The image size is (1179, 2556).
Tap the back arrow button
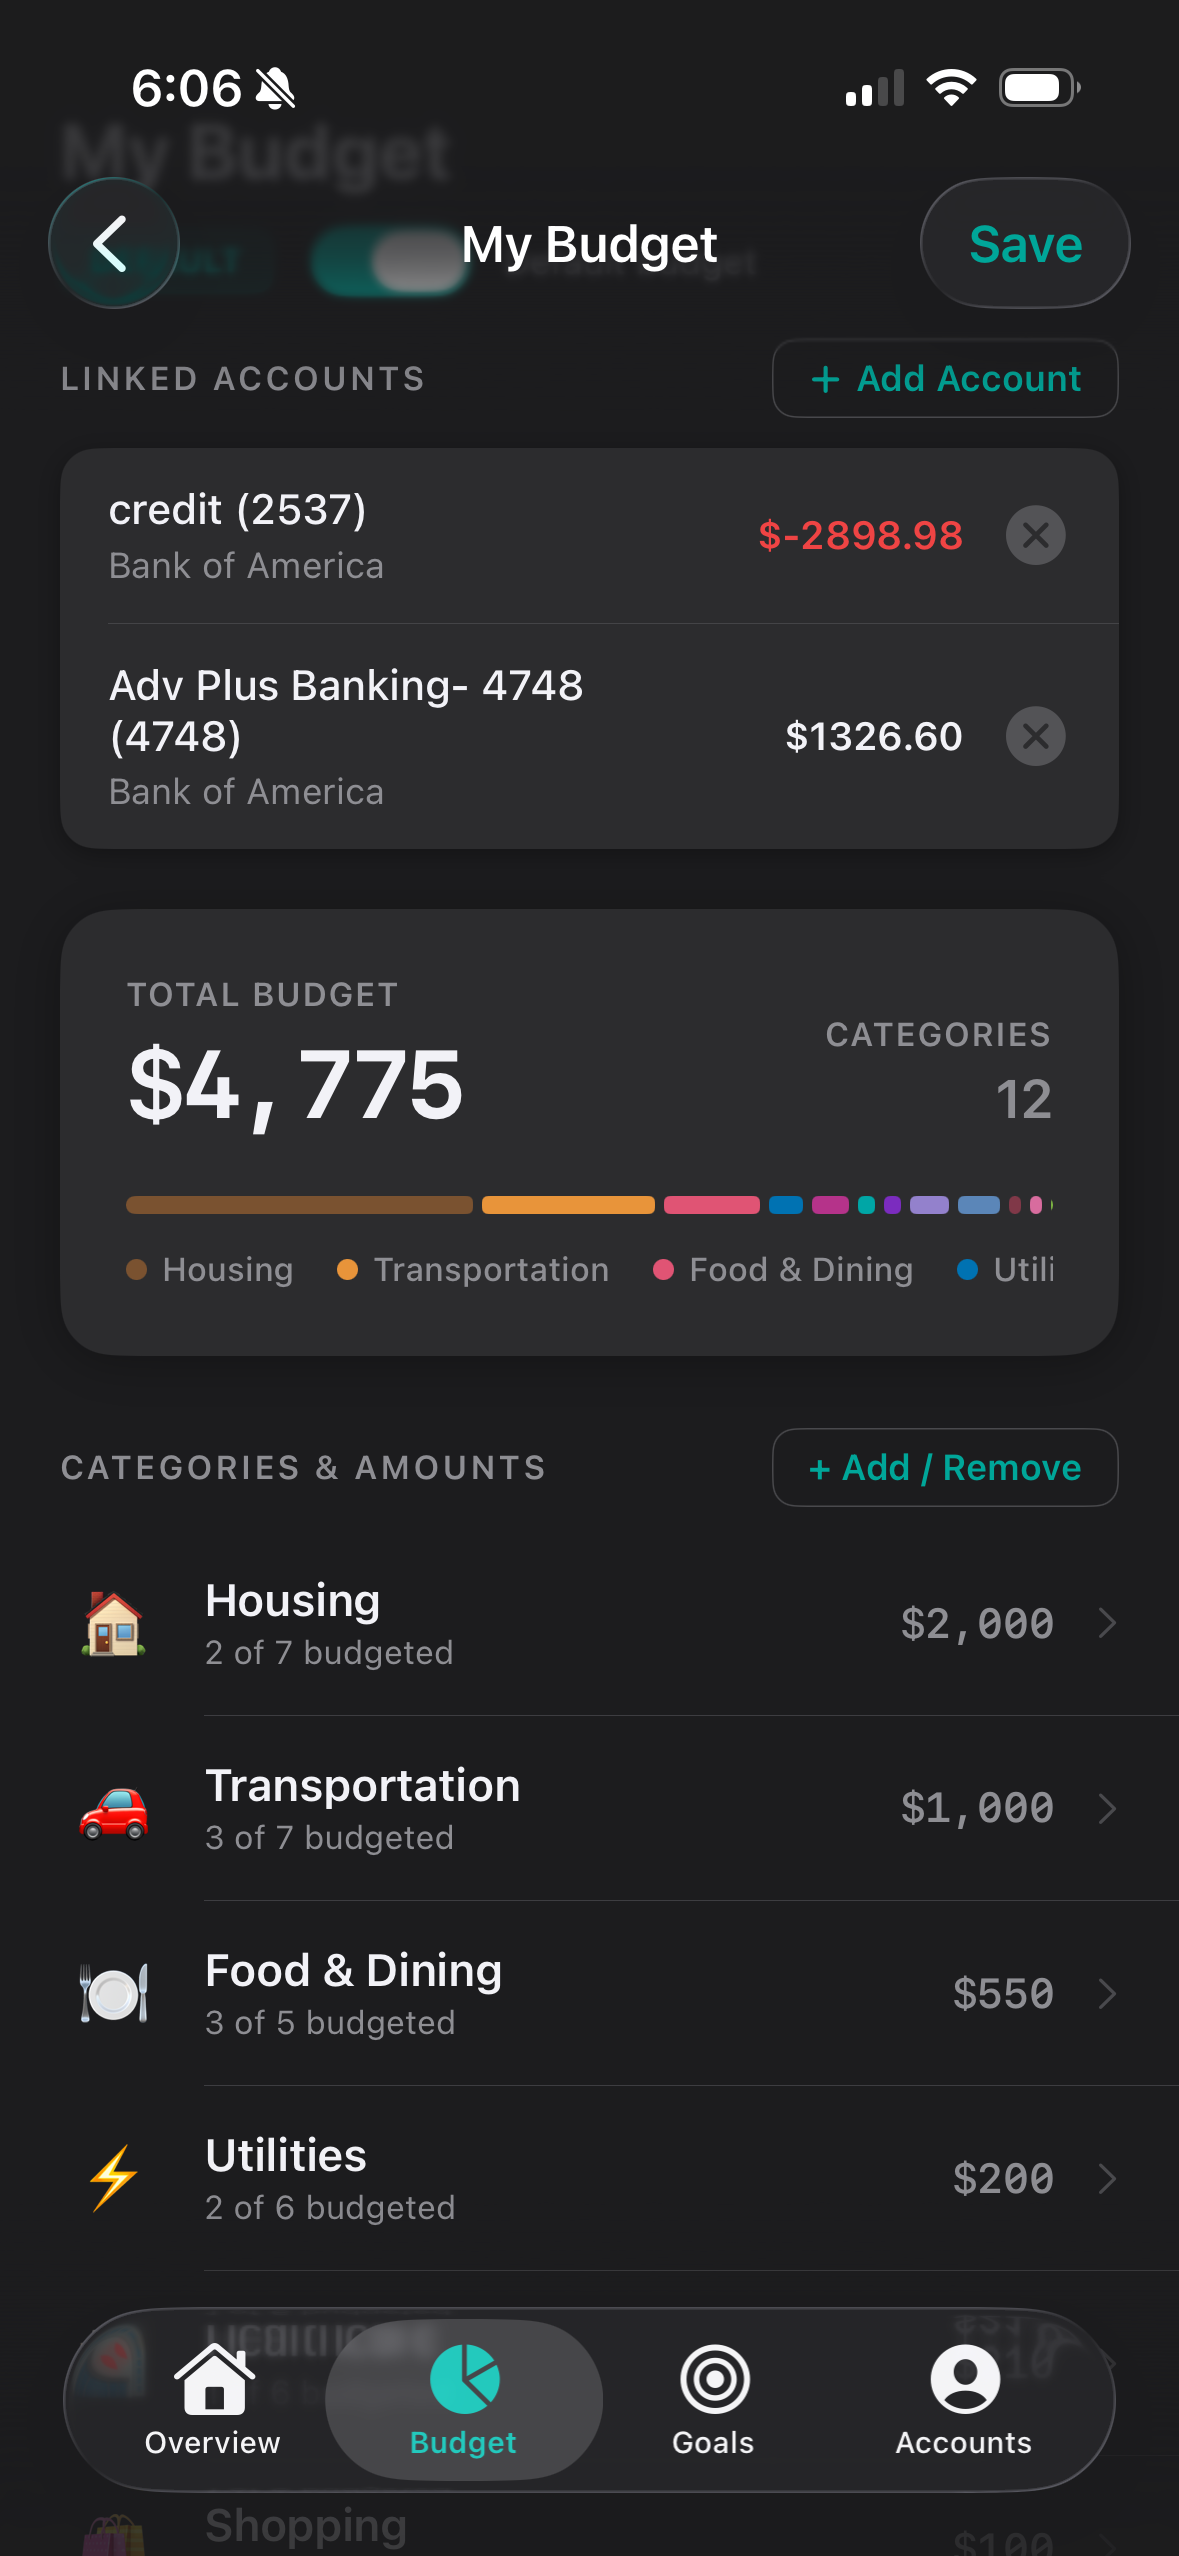[x=113, y=243]
